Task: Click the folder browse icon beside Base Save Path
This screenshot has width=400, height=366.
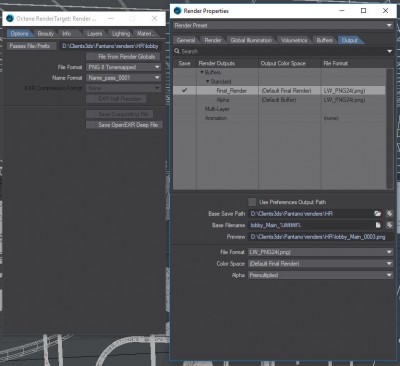Action: point(378,214)
